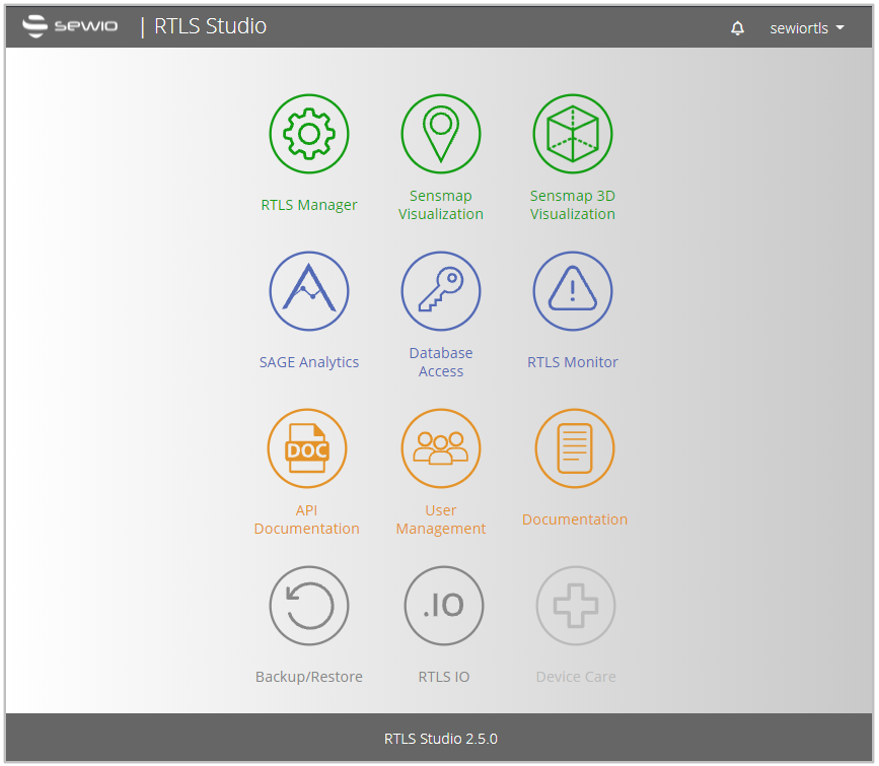The image size is (879, 766).
Task: Click the Sensmap Visualization text label
Action: pos(441,205)
